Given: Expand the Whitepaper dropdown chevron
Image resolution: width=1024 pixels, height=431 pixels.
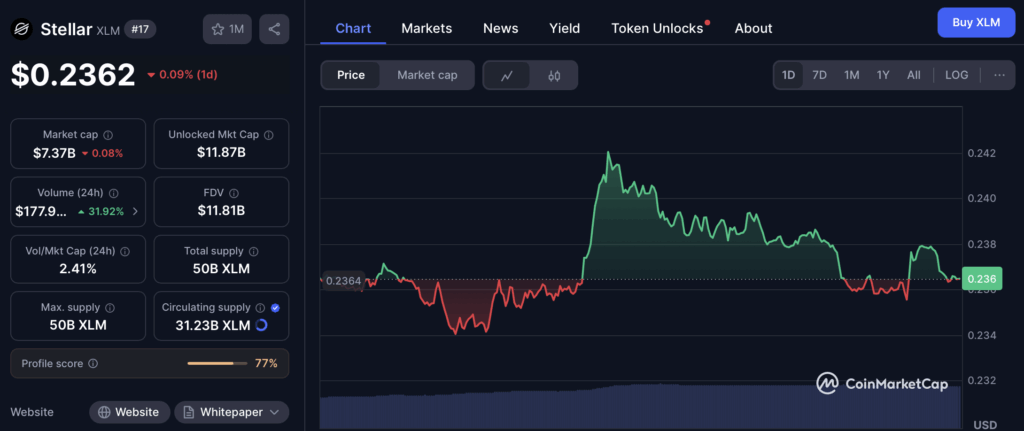Looking at the screenshot, I should coord(274,412).
